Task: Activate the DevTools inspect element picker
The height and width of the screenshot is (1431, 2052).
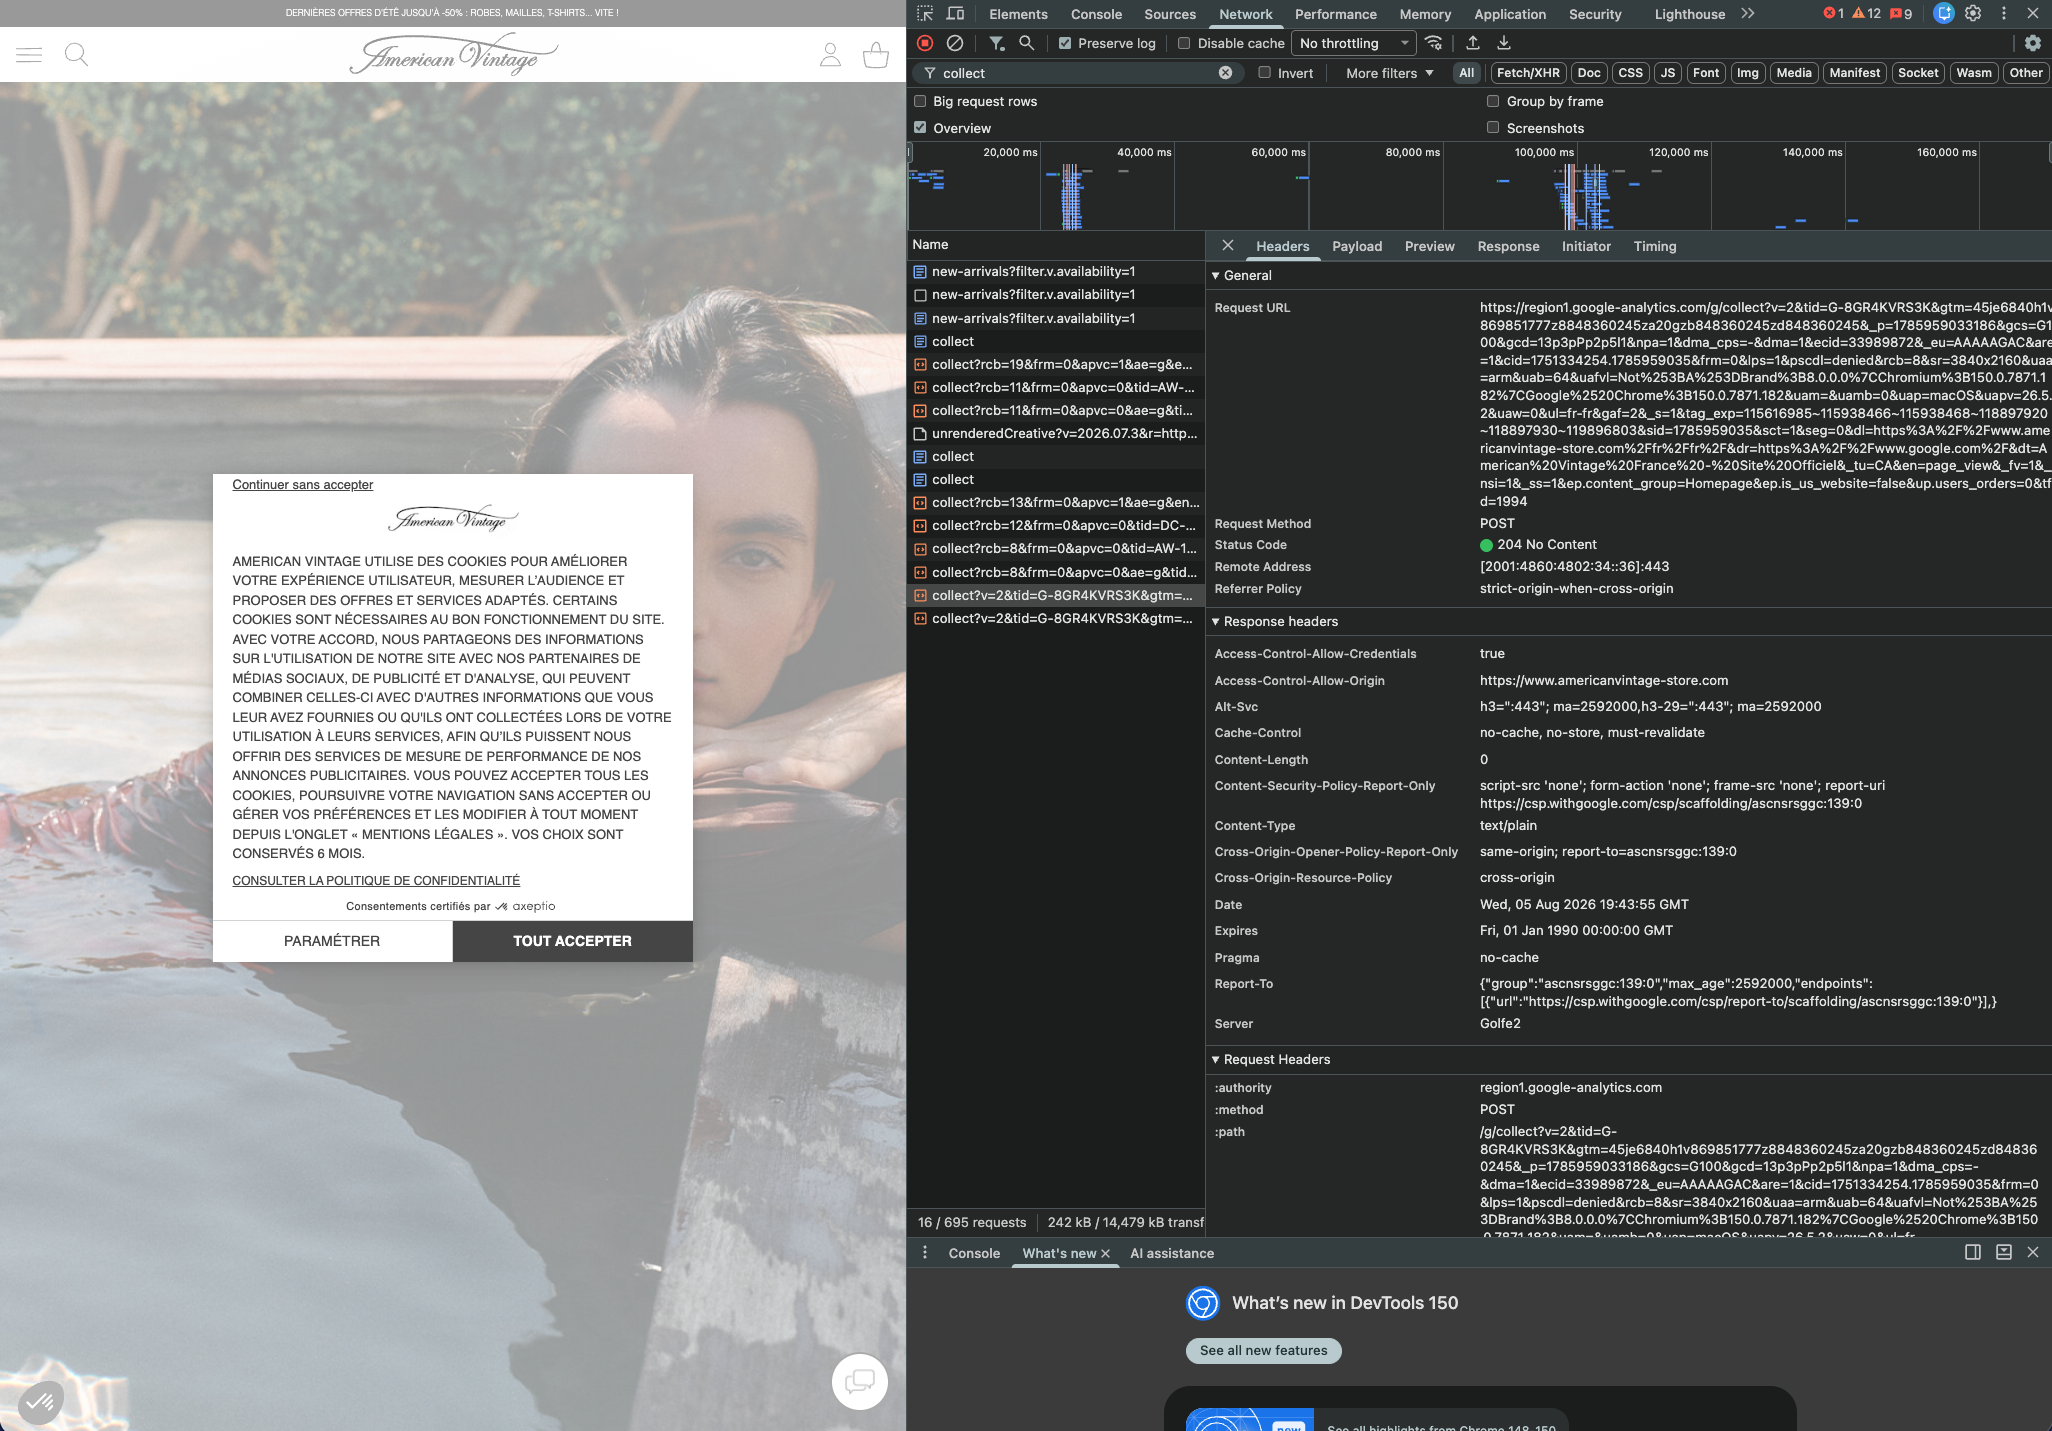Action: coord(925,14)
